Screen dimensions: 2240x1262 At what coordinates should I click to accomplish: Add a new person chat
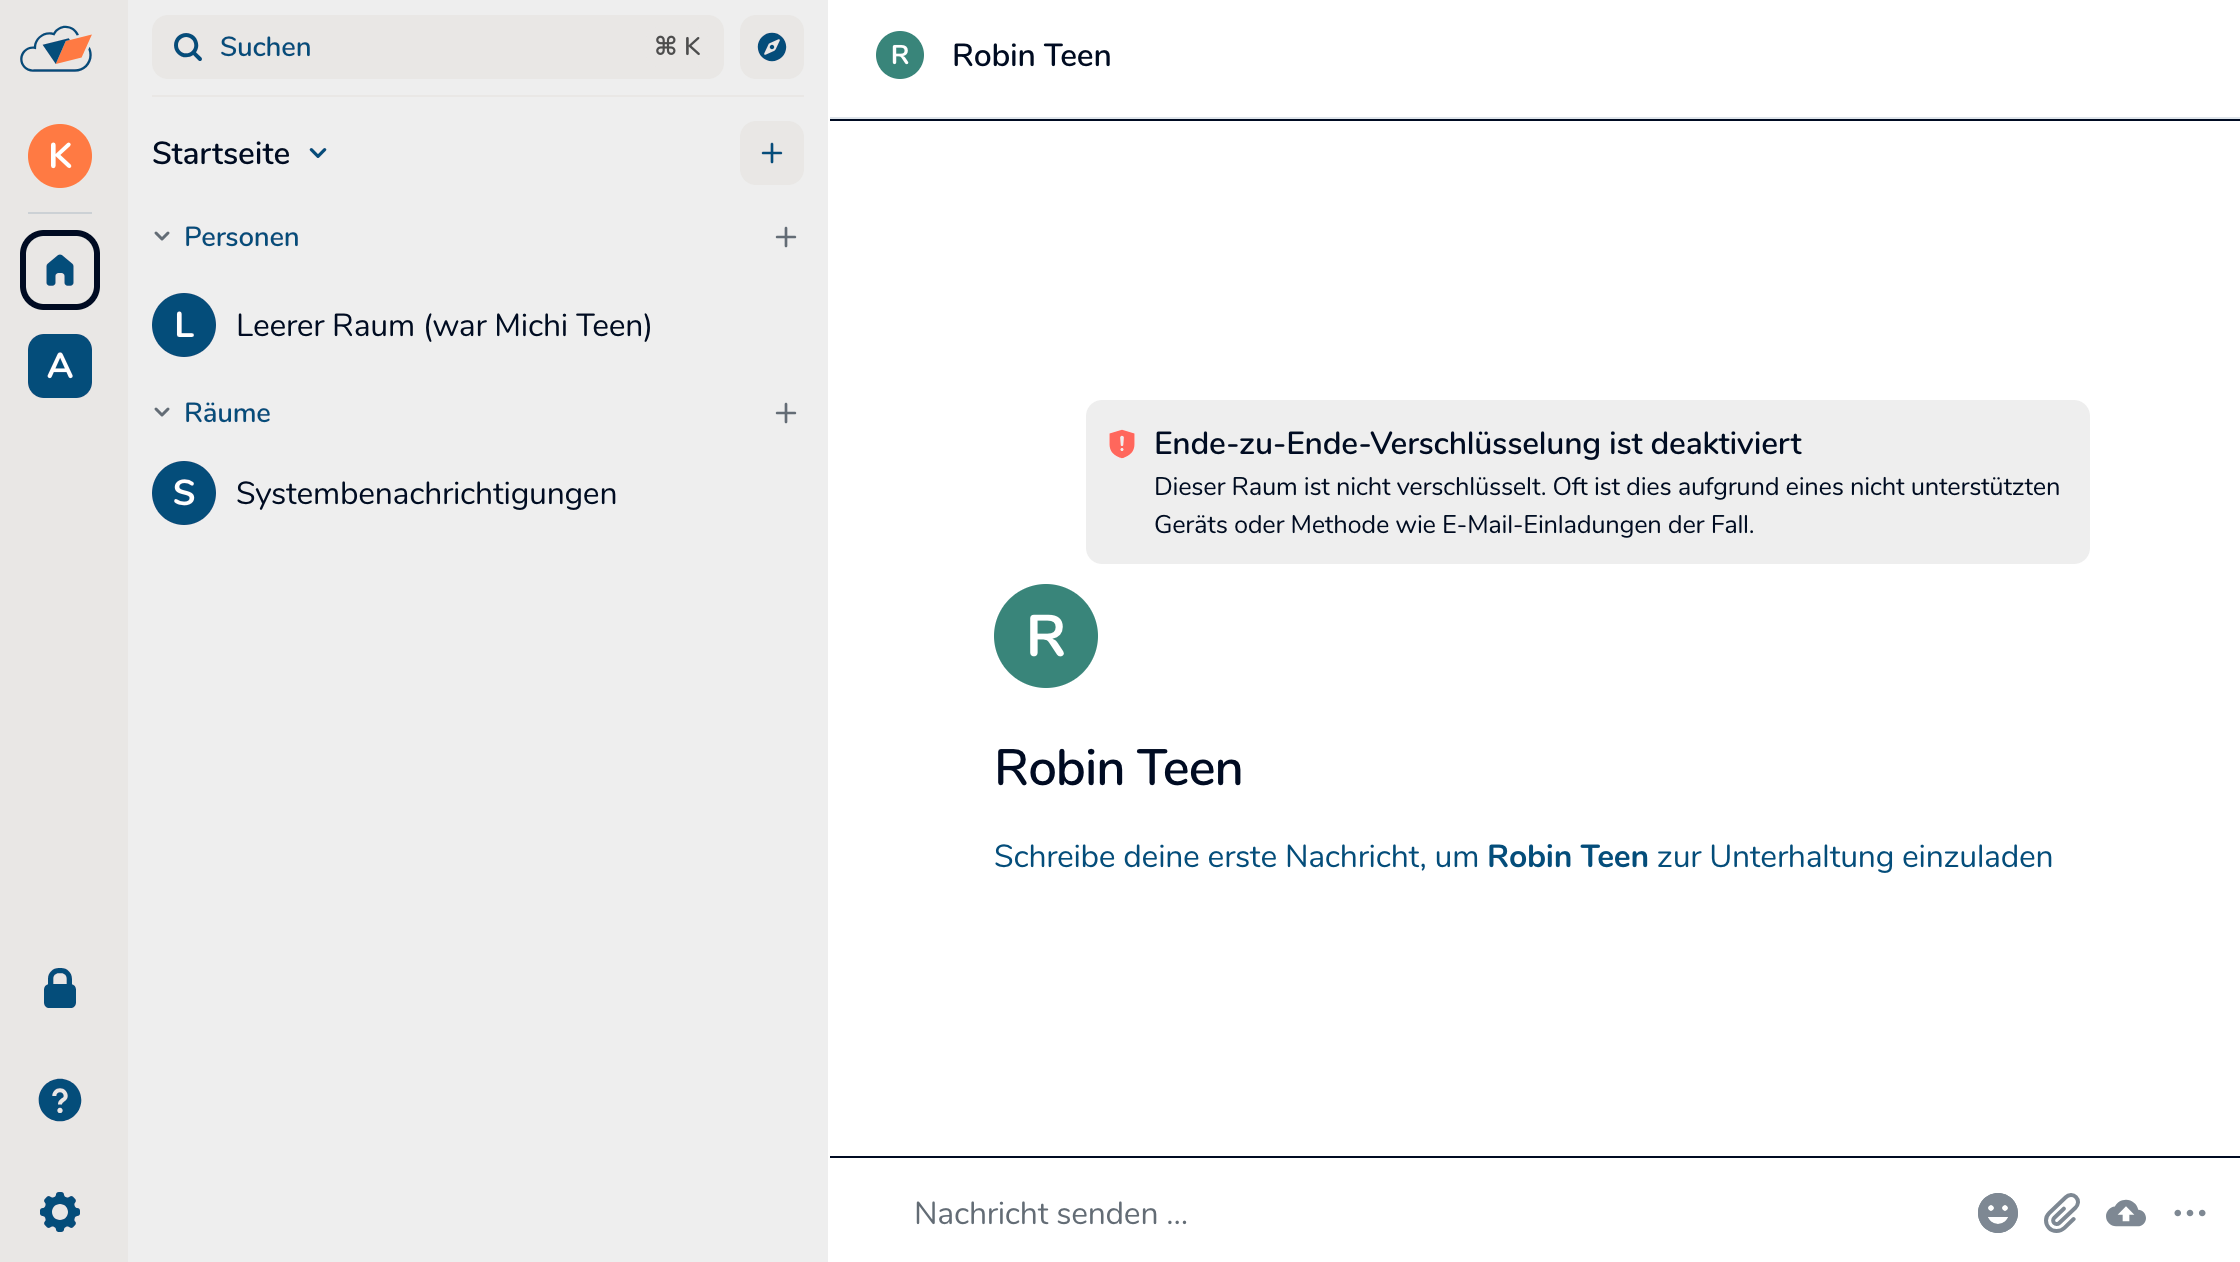click(x=785, y=237)
